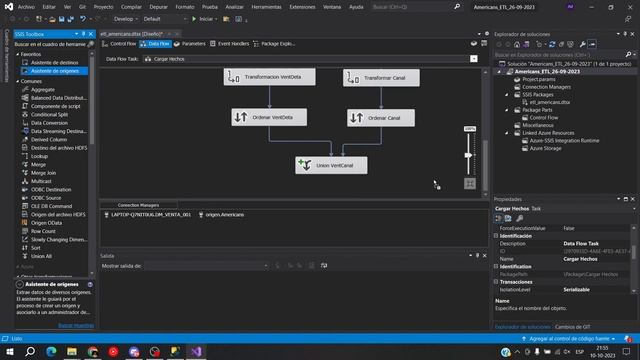
Task: Open Microsoft Edge from the taskbar
Action: click(51, 351)
